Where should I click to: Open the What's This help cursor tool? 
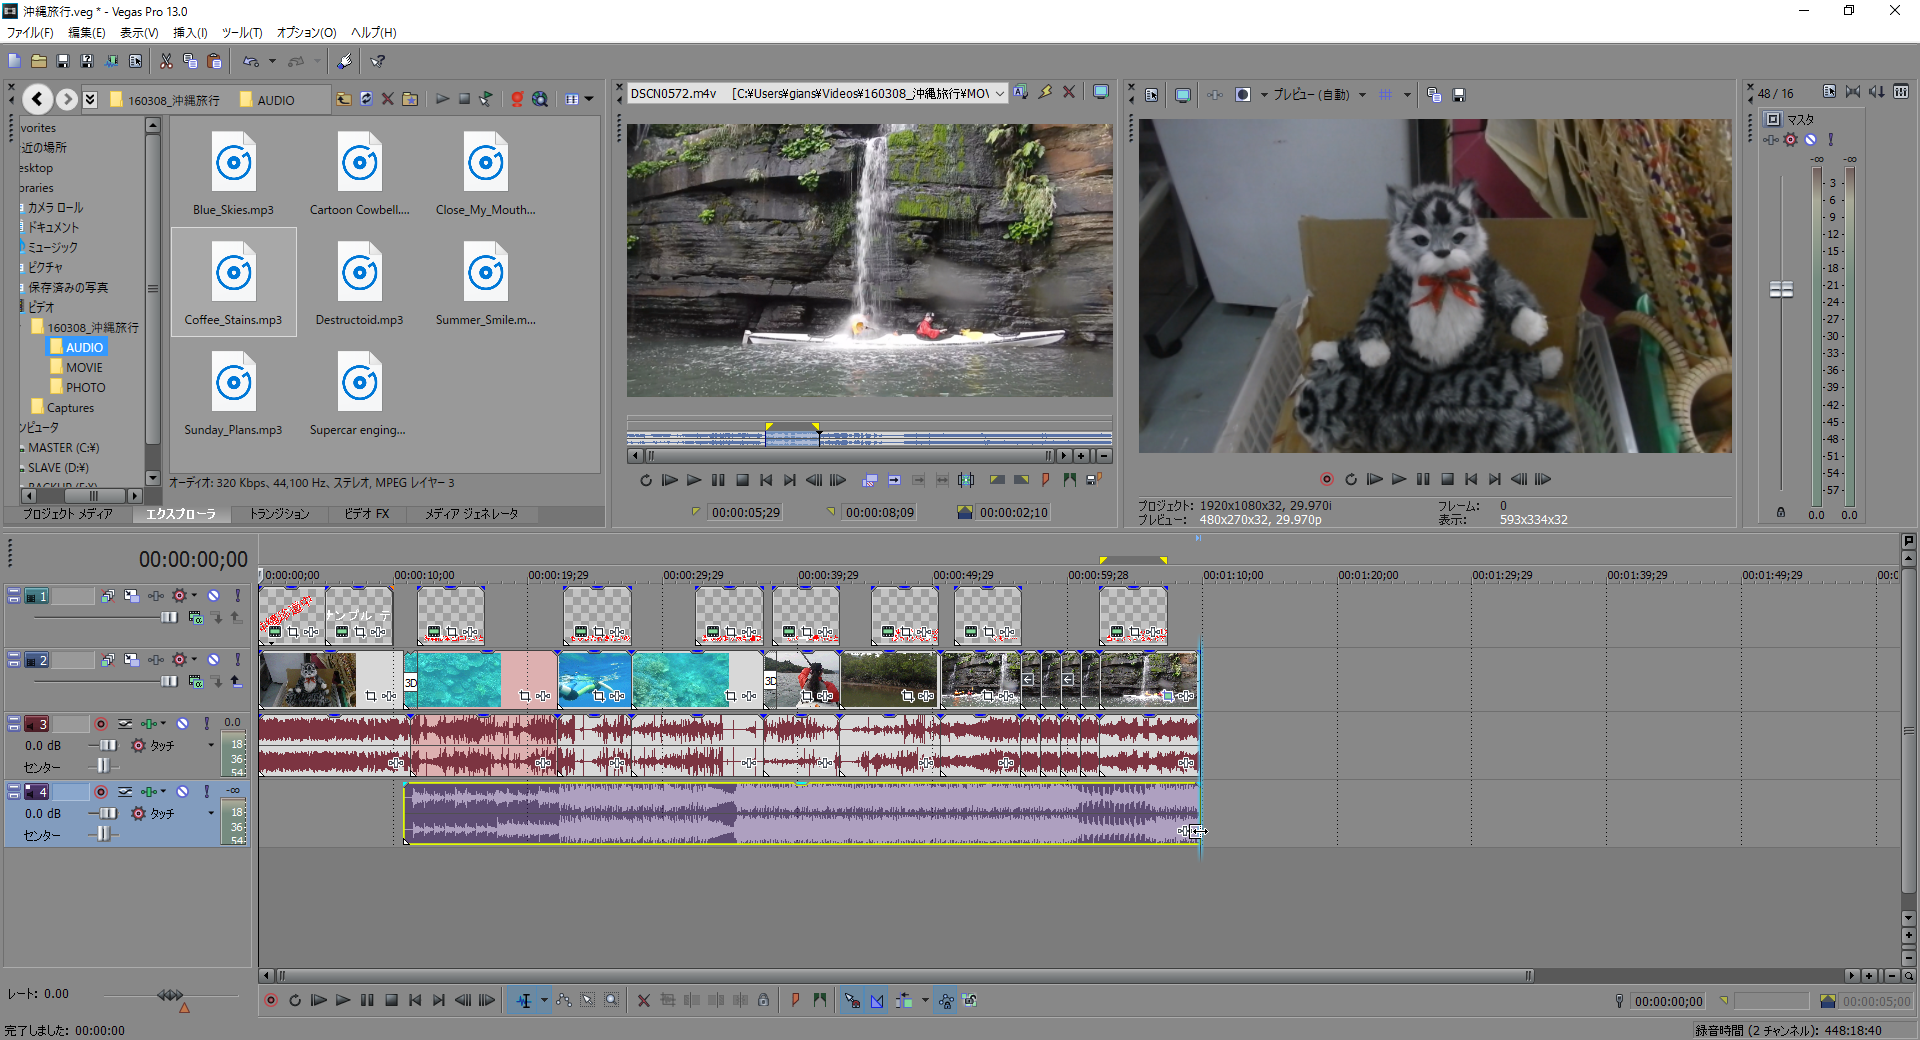point(378,61)
